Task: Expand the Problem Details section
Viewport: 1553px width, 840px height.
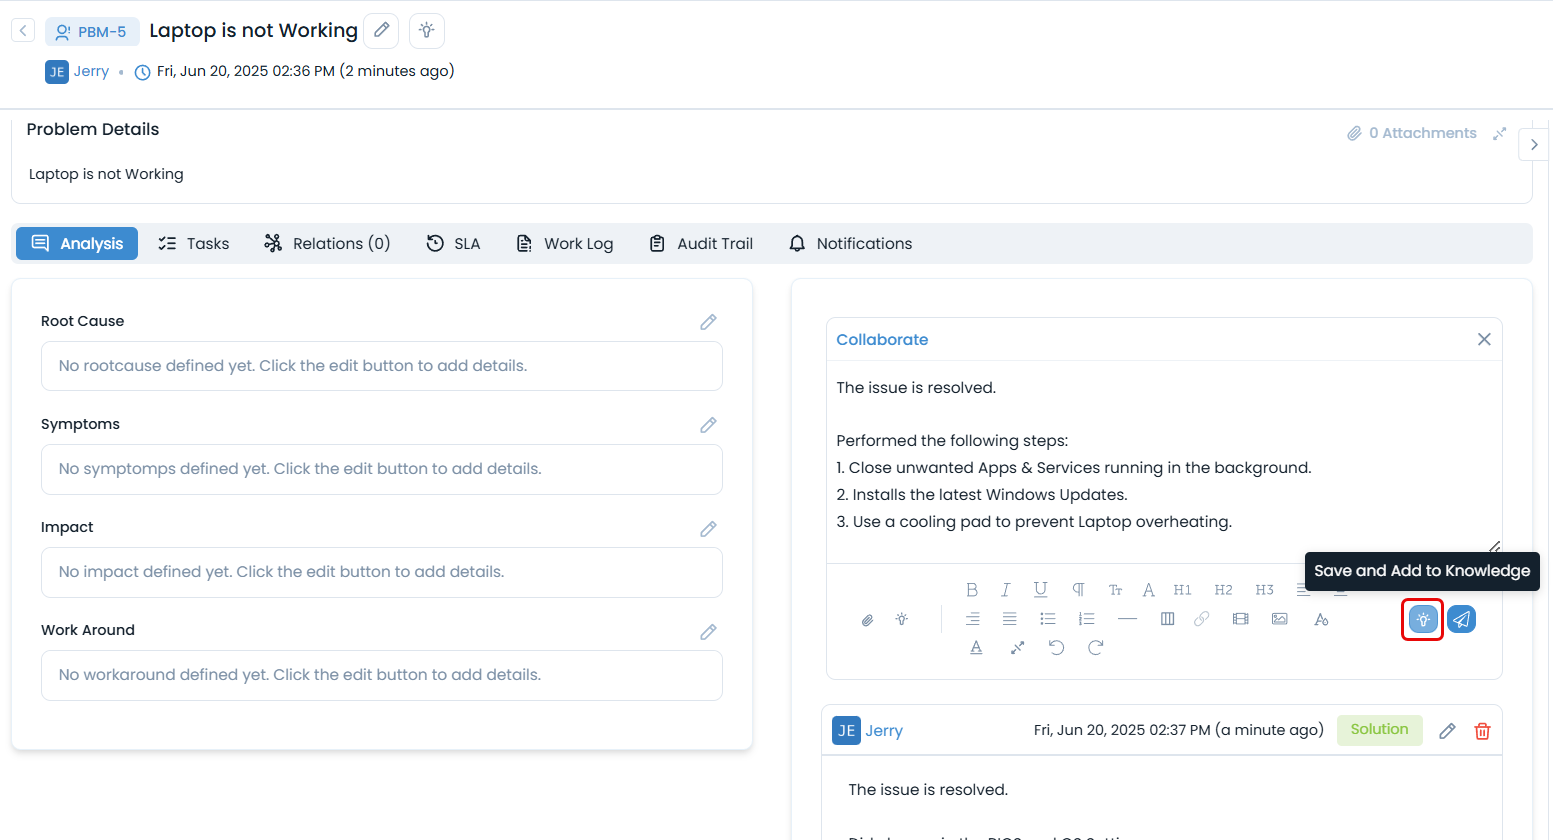Action: 1499,134
